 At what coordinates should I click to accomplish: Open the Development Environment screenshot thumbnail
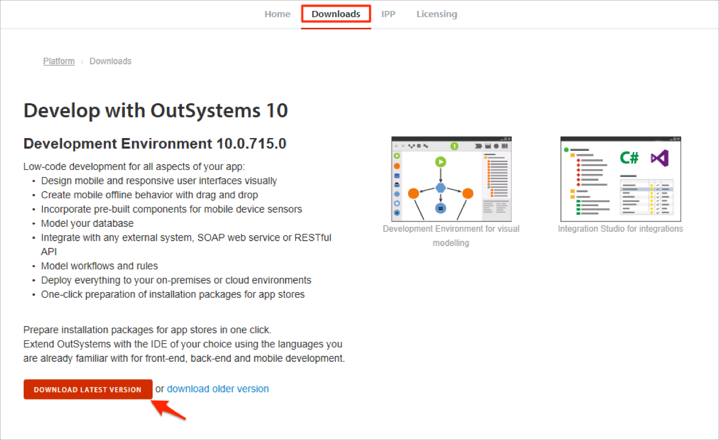[x=450, y=178]
